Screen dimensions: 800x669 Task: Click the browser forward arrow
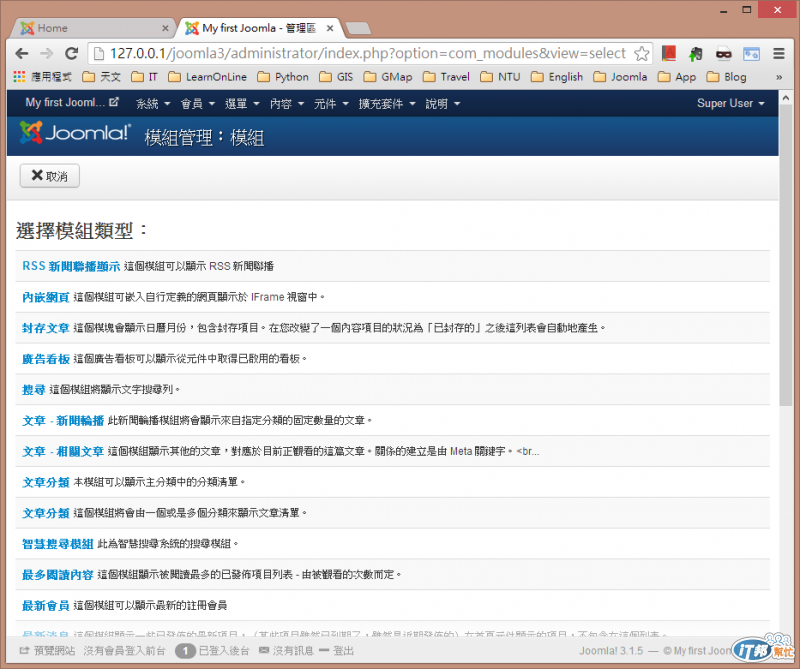click(46, 53)
